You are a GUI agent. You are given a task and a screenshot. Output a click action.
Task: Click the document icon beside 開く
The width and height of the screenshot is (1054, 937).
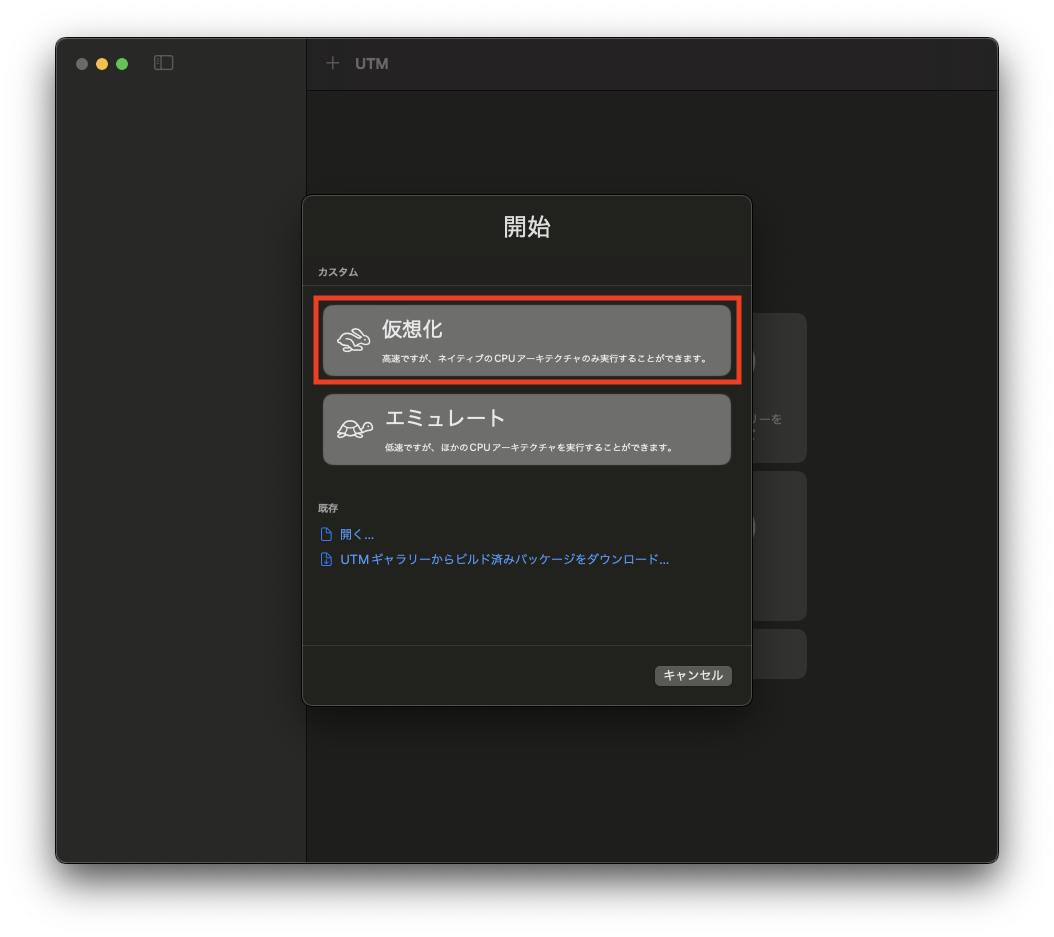tap(326, 533)
